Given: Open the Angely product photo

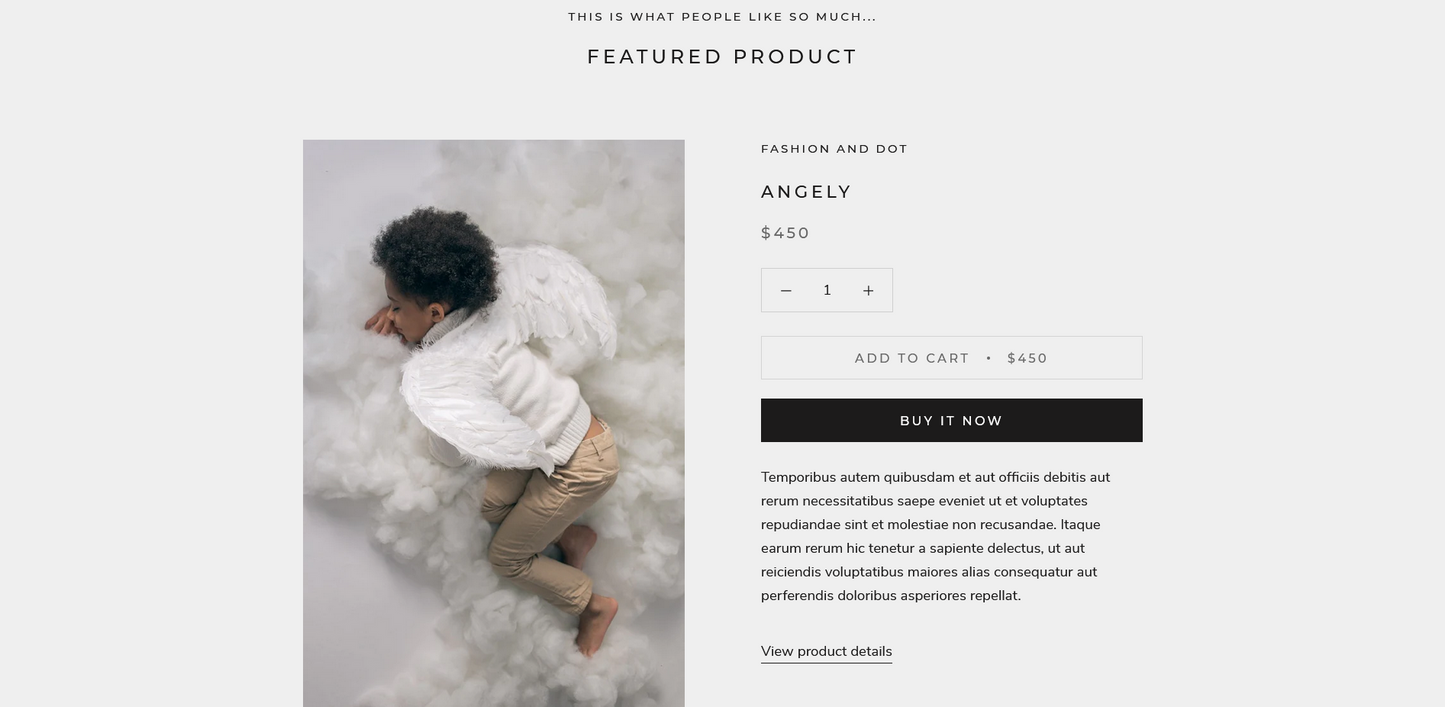Looking at the screenshot, I should click(x=494, y=423).
